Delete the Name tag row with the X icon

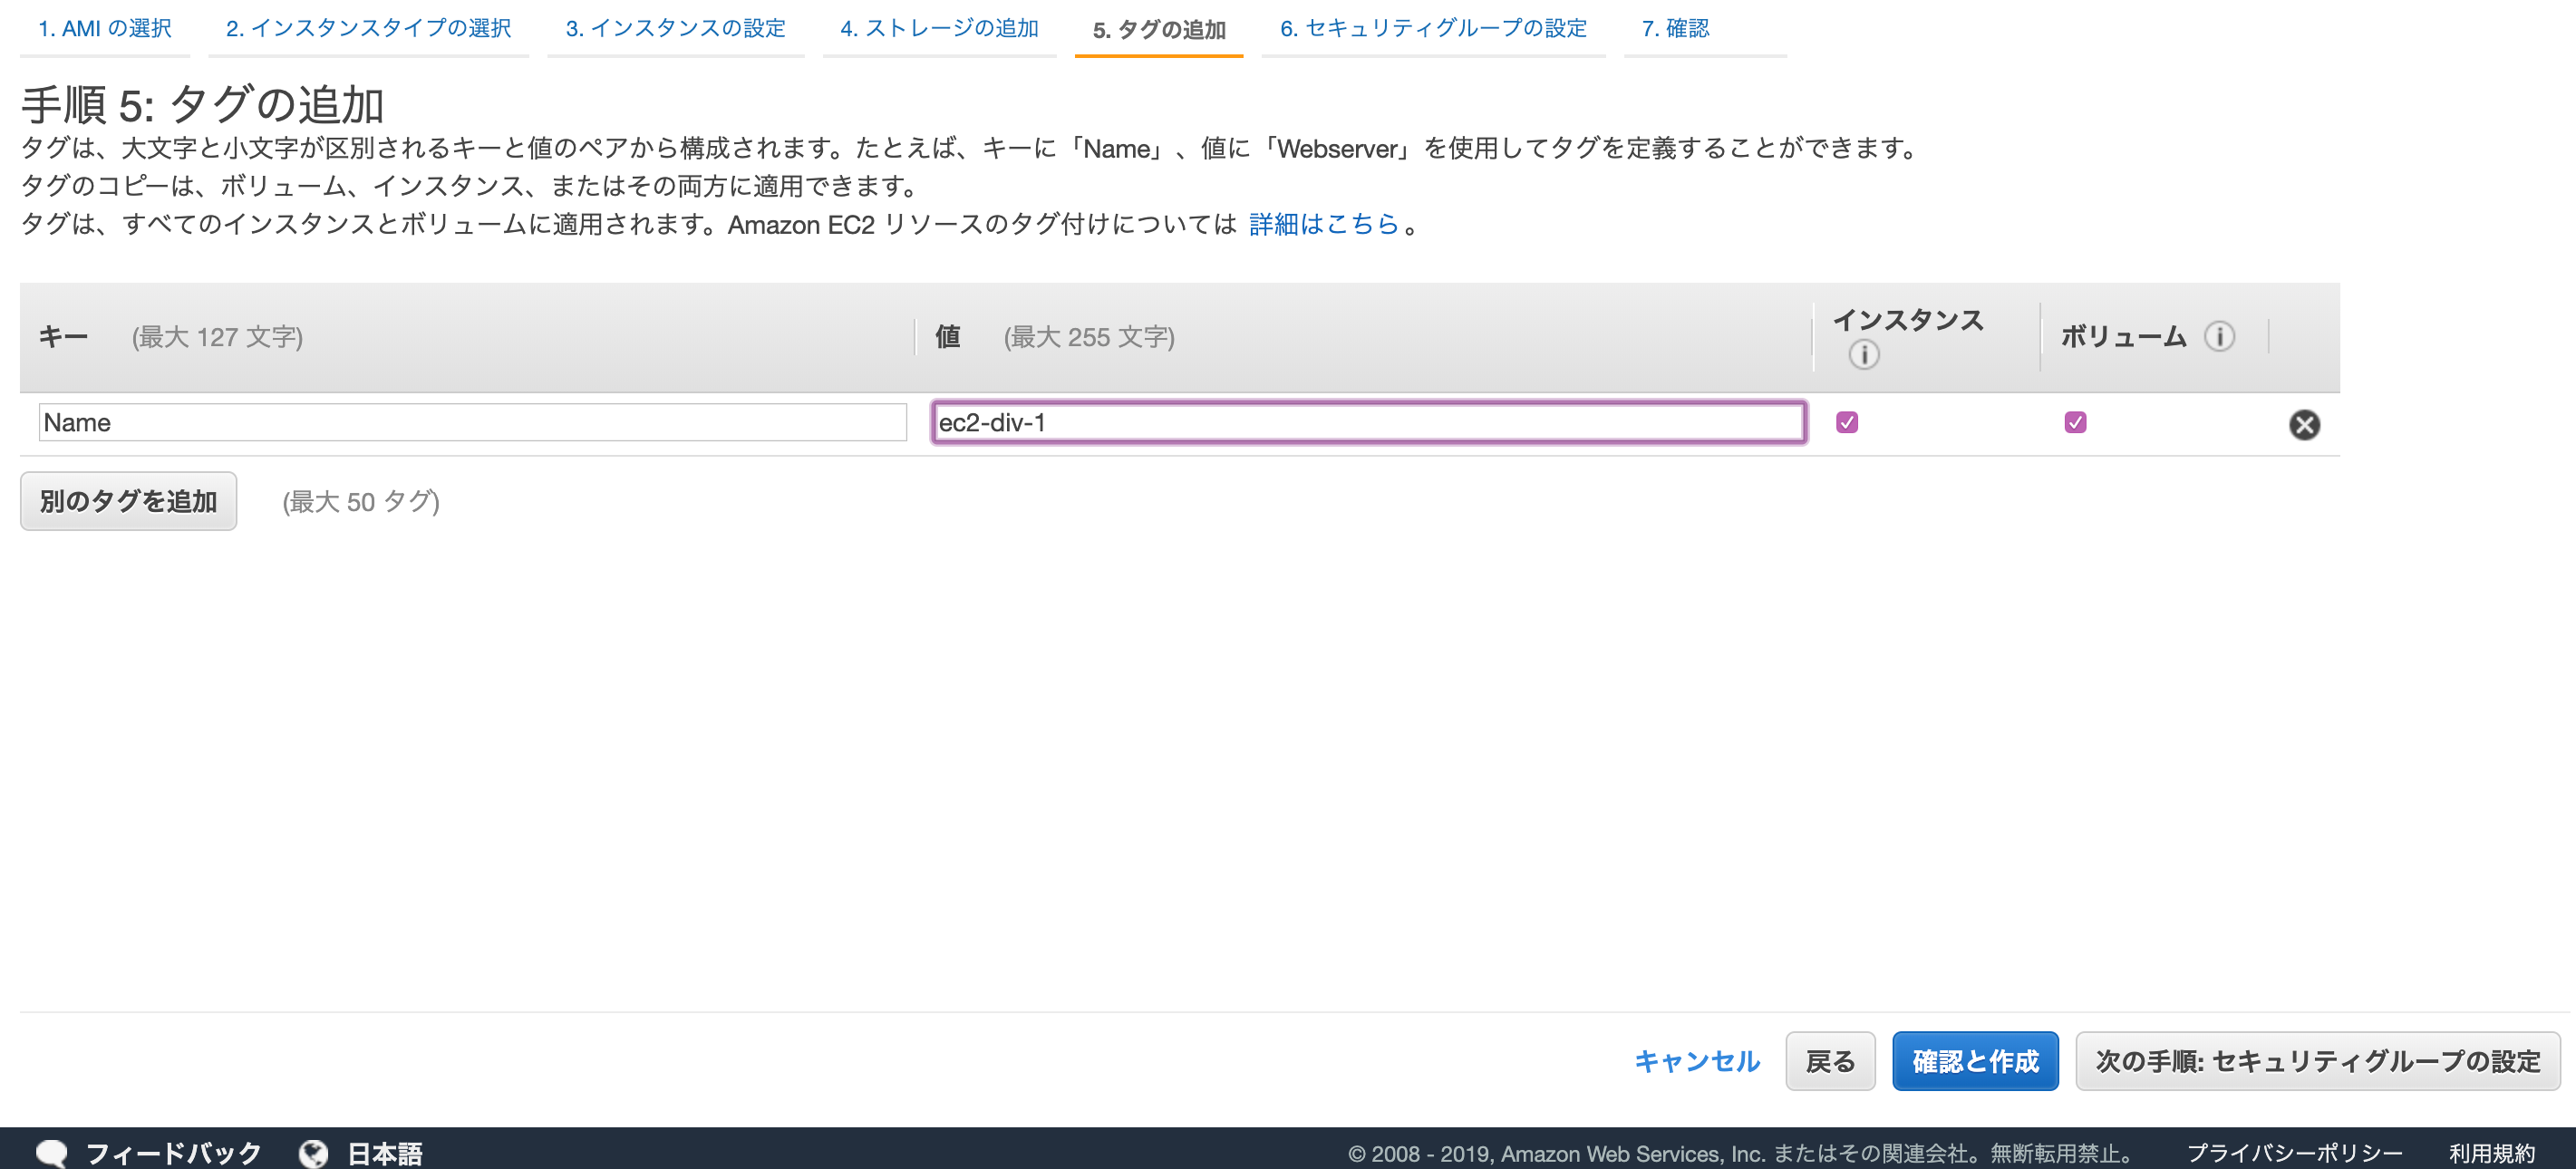click(2306, 424)
